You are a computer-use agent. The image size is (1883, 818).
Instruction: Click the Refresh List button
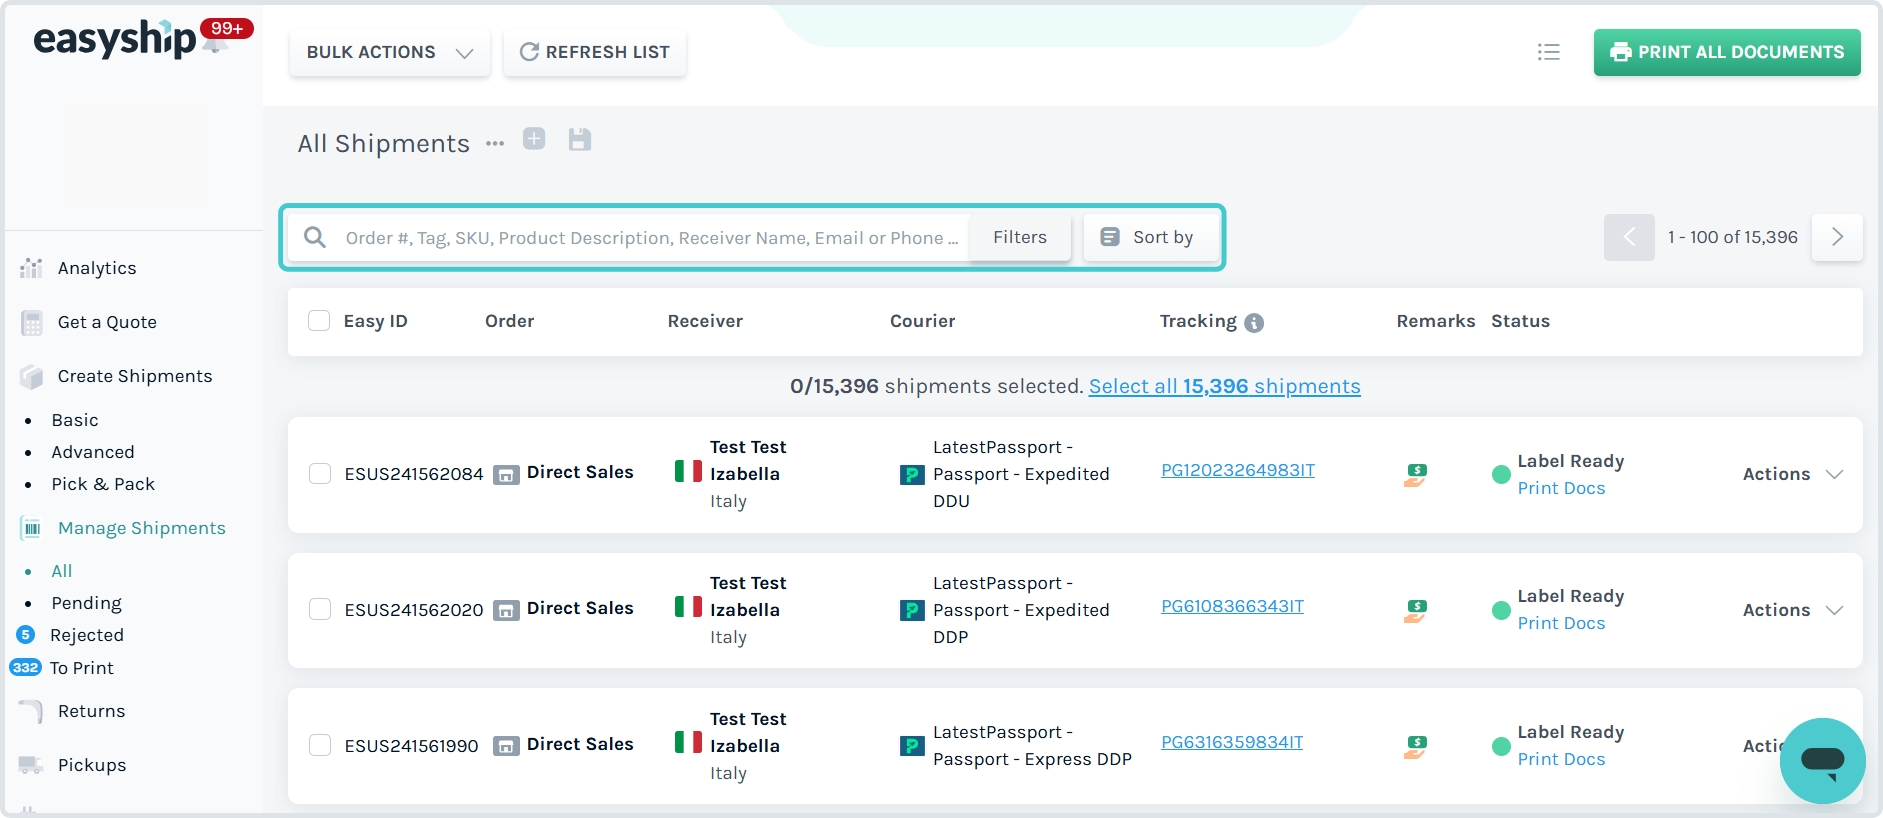[594, 52]
